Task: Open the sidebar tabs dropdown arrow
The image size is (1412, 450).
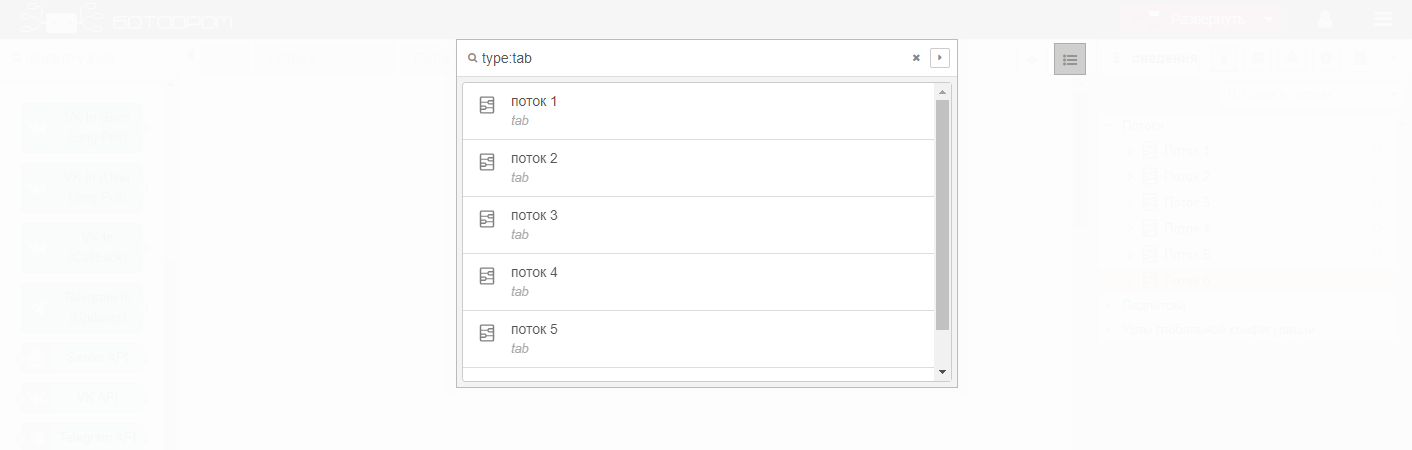Action: point(1395,59)
